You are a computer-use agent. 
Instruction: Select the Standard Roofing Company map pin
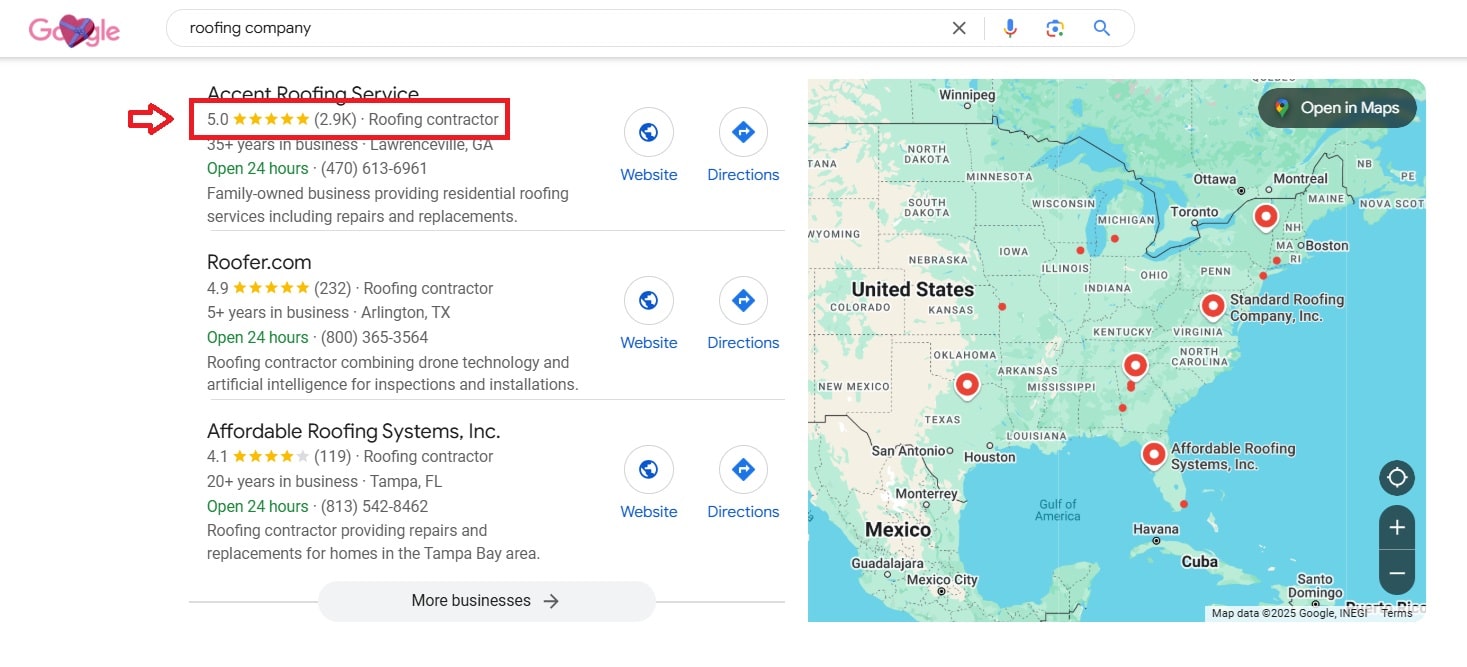pyautogui.click(x=1212, y=305)
